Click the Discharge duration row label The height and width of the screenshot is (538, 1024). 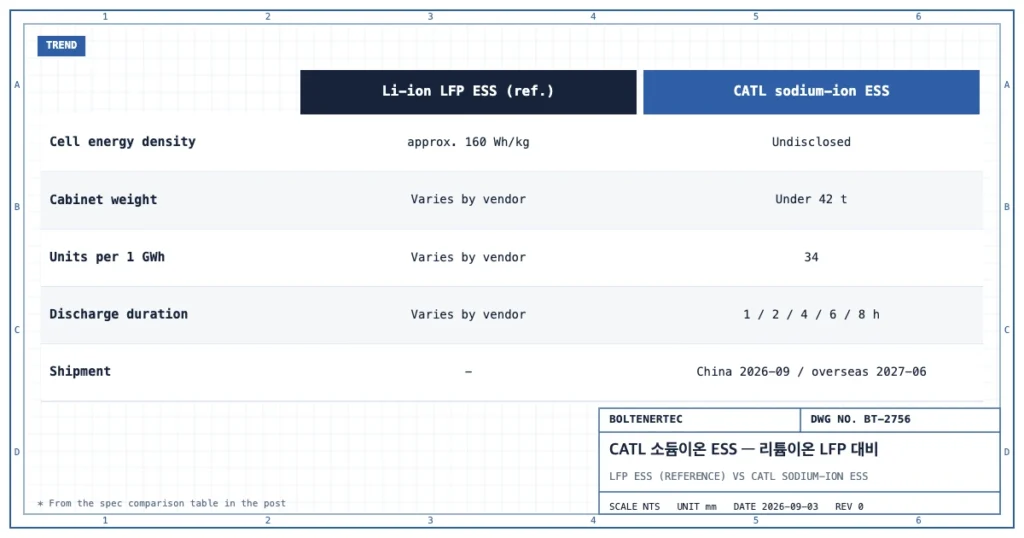pyautogui.click(x=118, y=314)
